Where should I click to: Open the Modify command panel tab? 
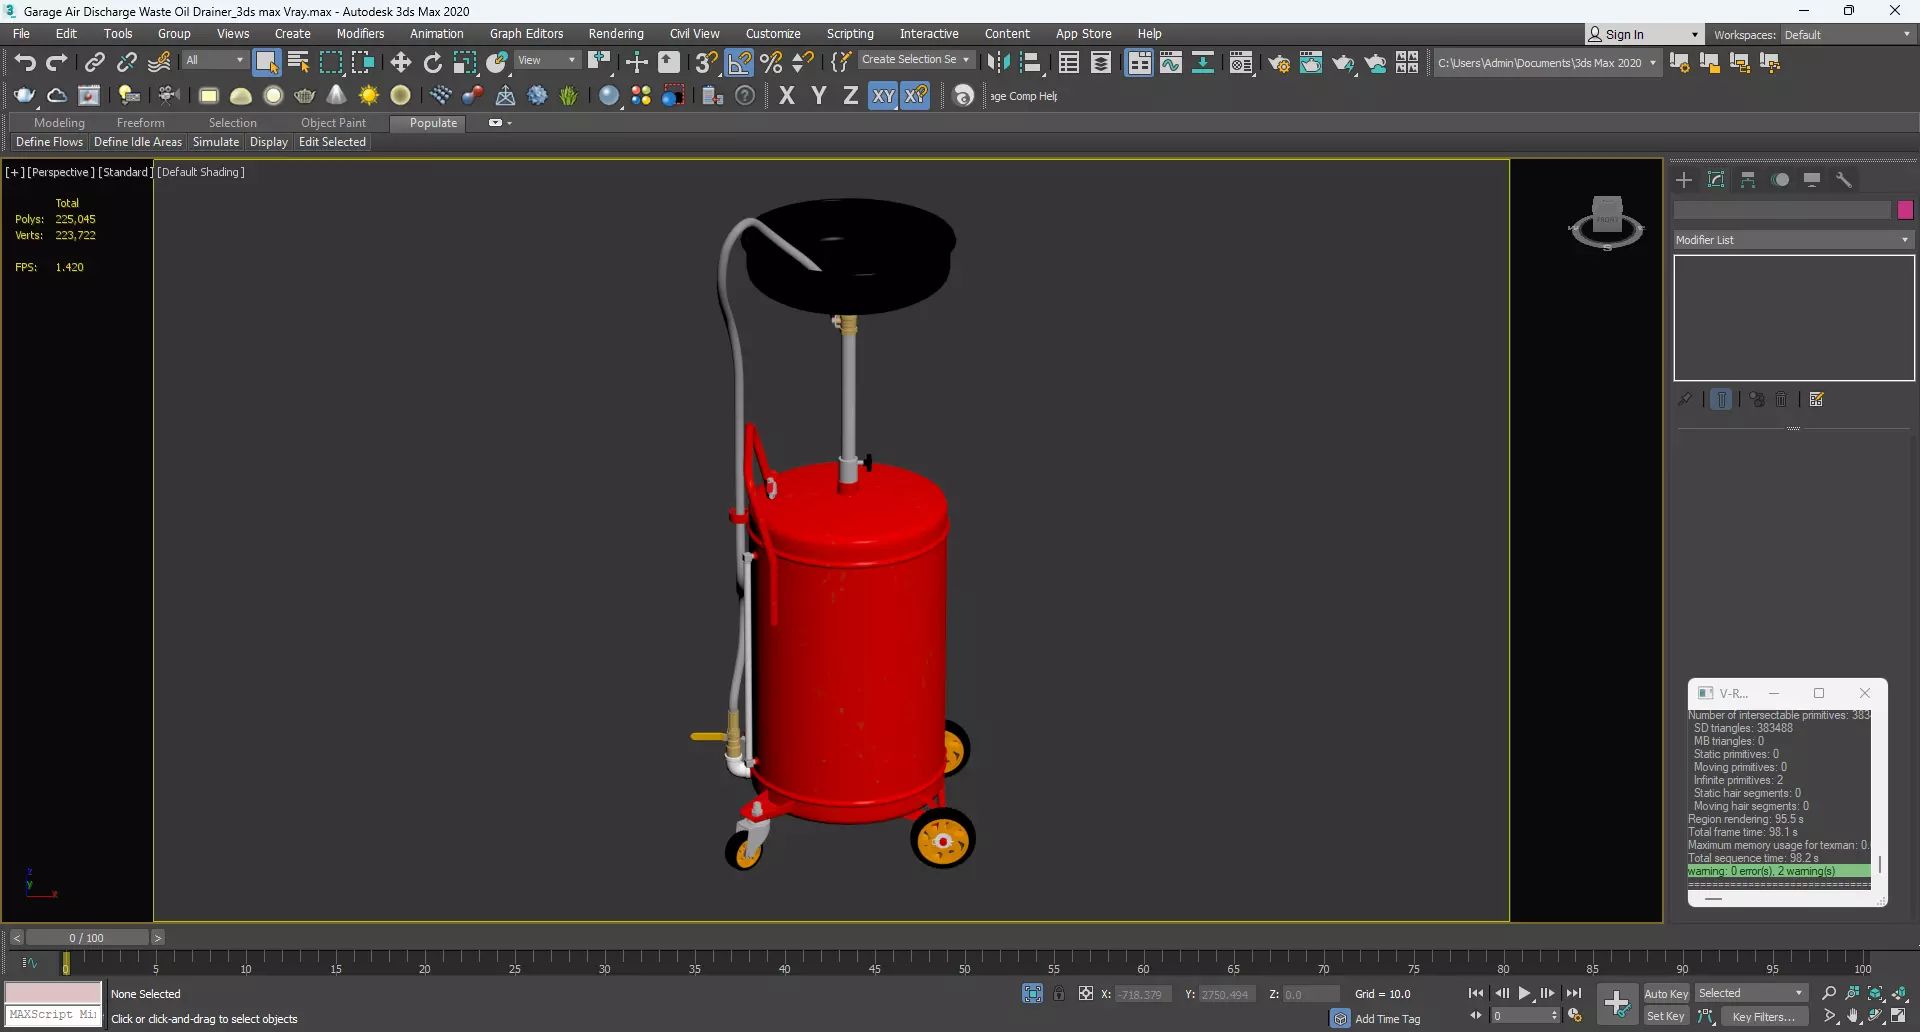1716,180
